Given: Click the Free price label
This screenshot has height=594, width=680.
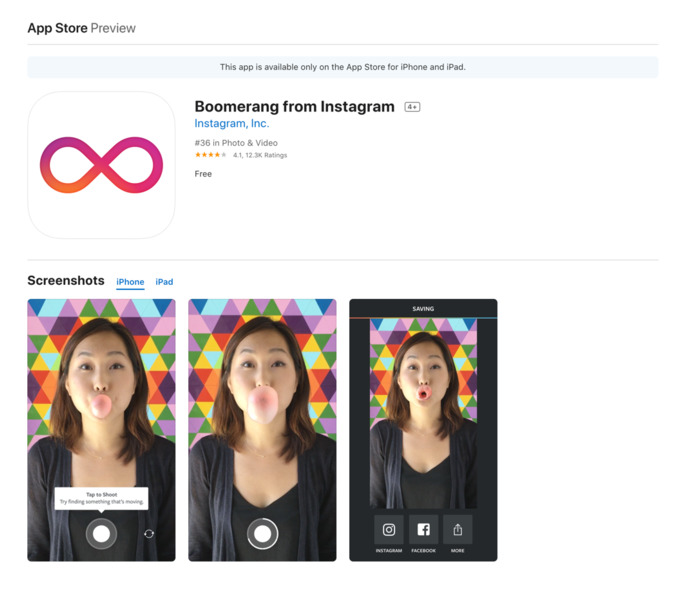Looking at the screenshot, I should [203, 174].
